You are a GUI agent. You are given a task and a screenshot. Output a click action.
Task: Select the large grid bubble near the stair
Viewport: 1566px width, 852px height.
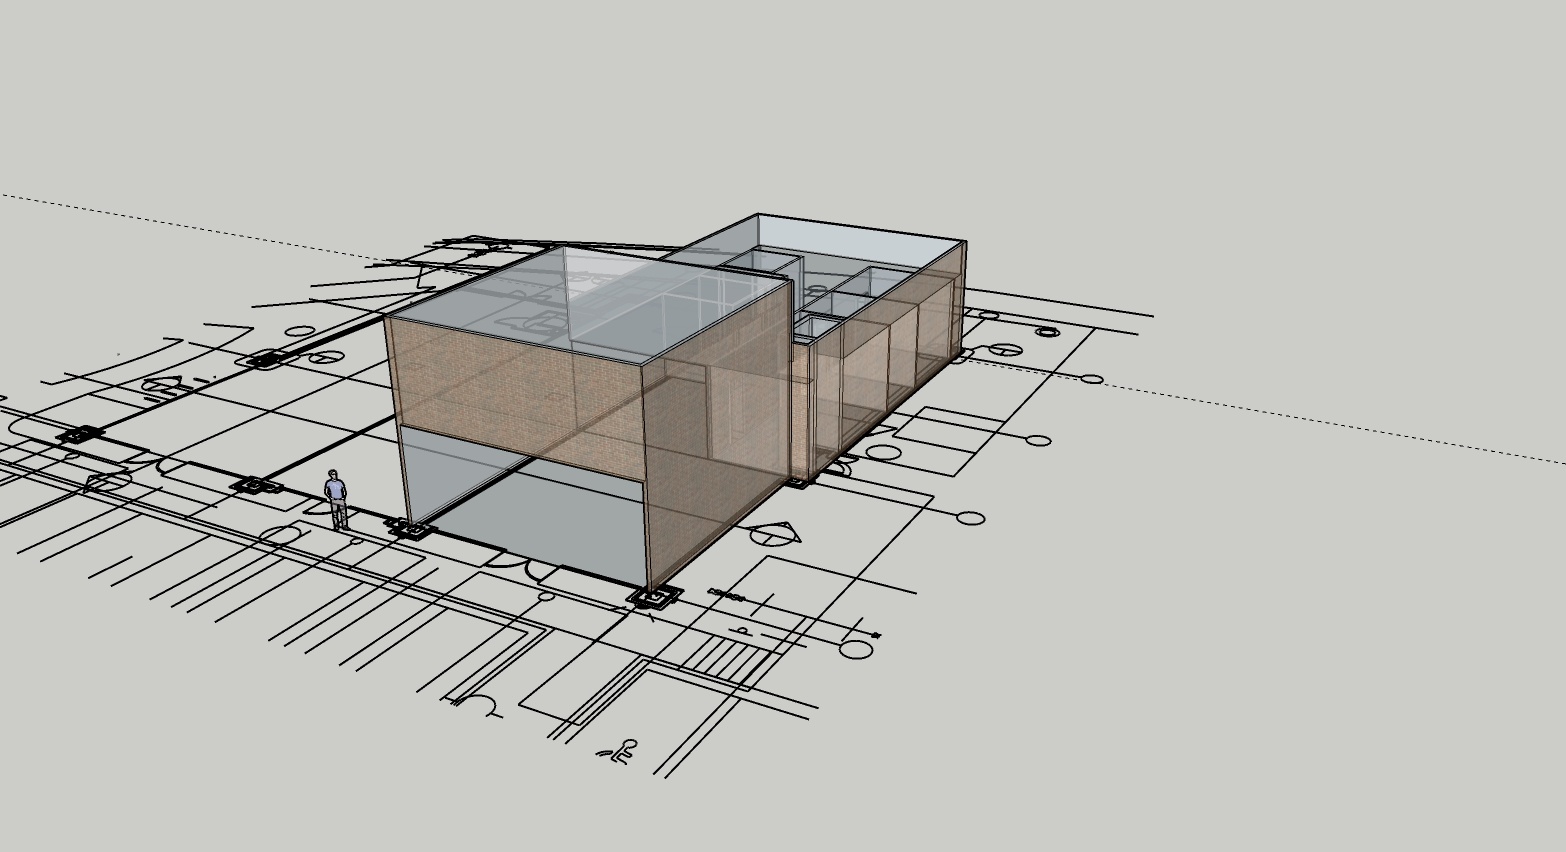[x=856, y=649]
